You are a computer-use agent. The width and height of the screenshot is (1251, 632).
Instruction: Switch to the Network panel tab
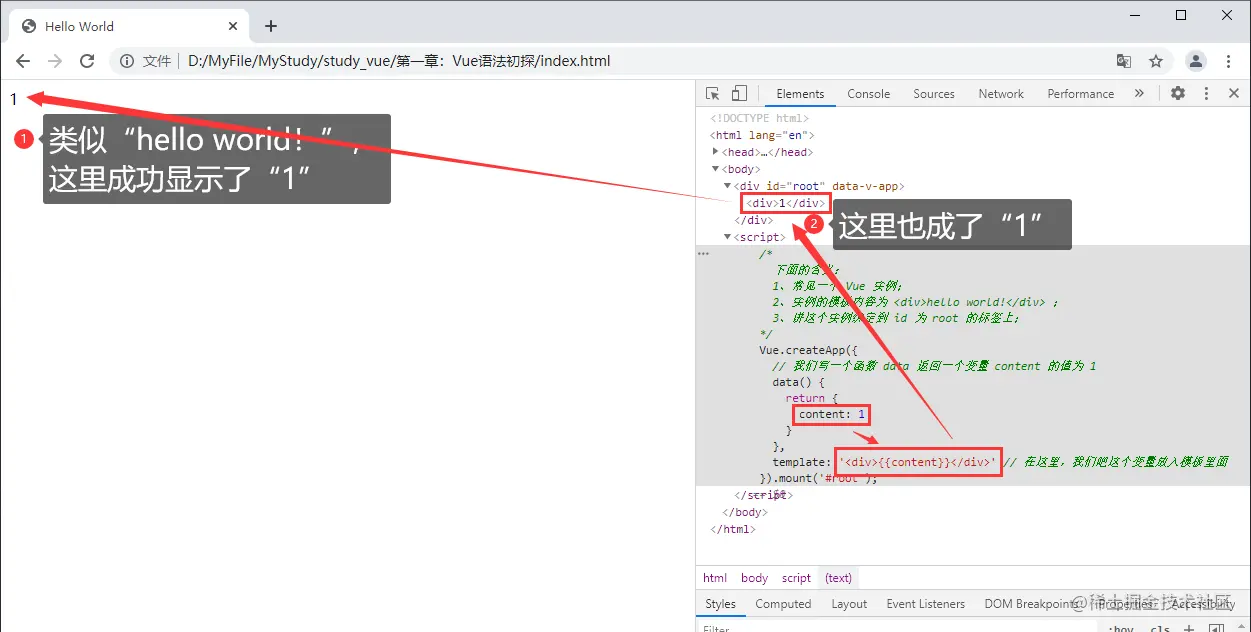pos(1001,93)
